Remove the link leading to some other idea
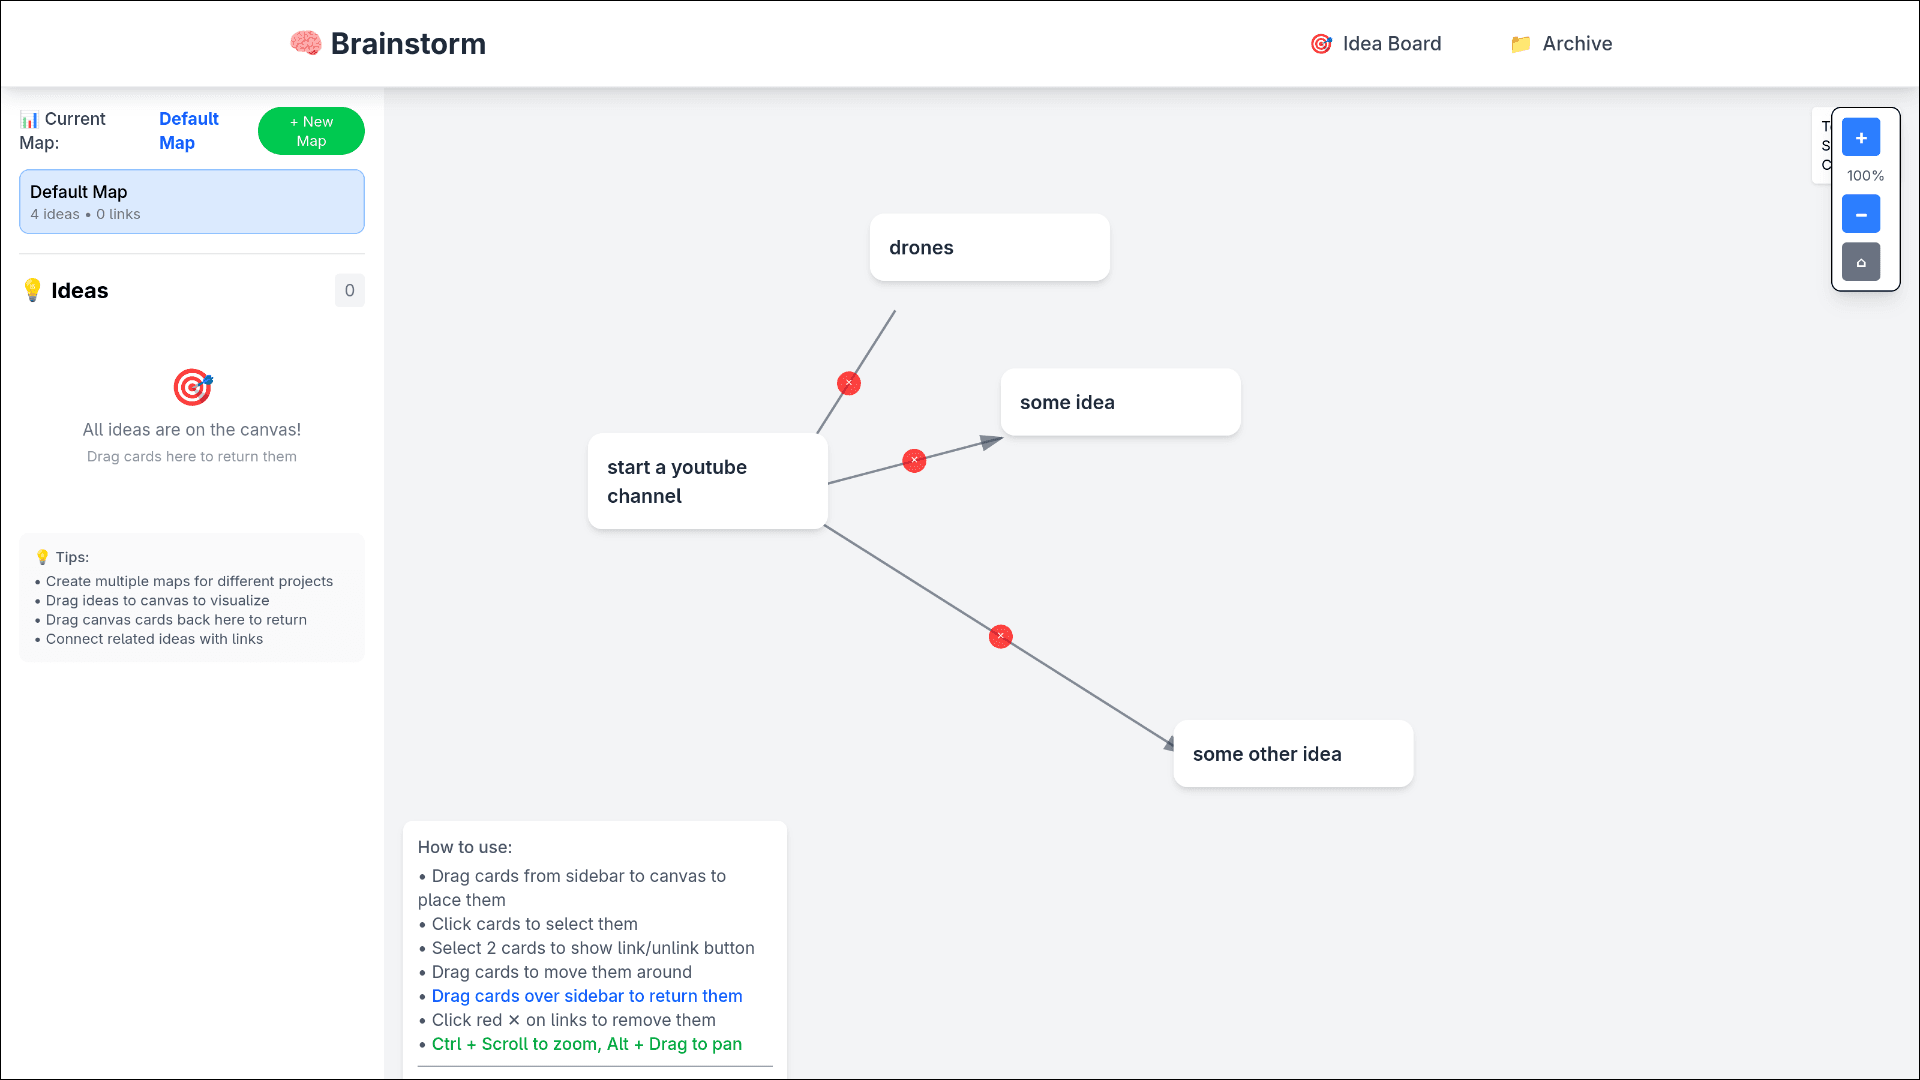Image resolution: width=1920 pixels, height=1080 pixels. [x=1000, y=636]
